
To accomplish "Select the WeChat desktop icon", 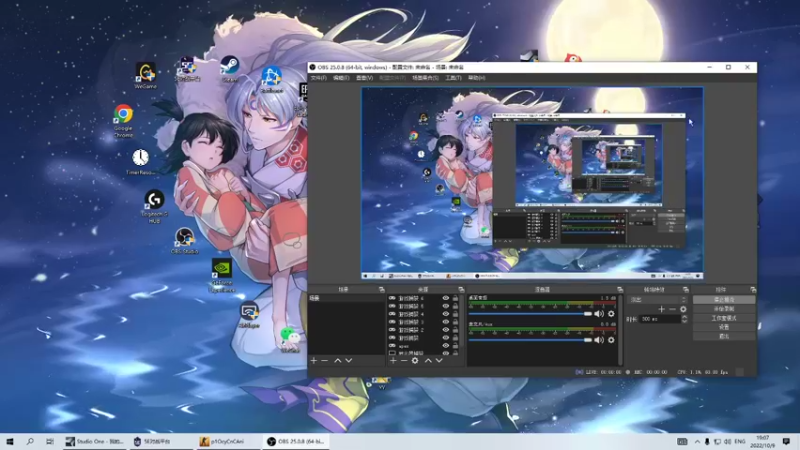I will click(x=290, y=340).
